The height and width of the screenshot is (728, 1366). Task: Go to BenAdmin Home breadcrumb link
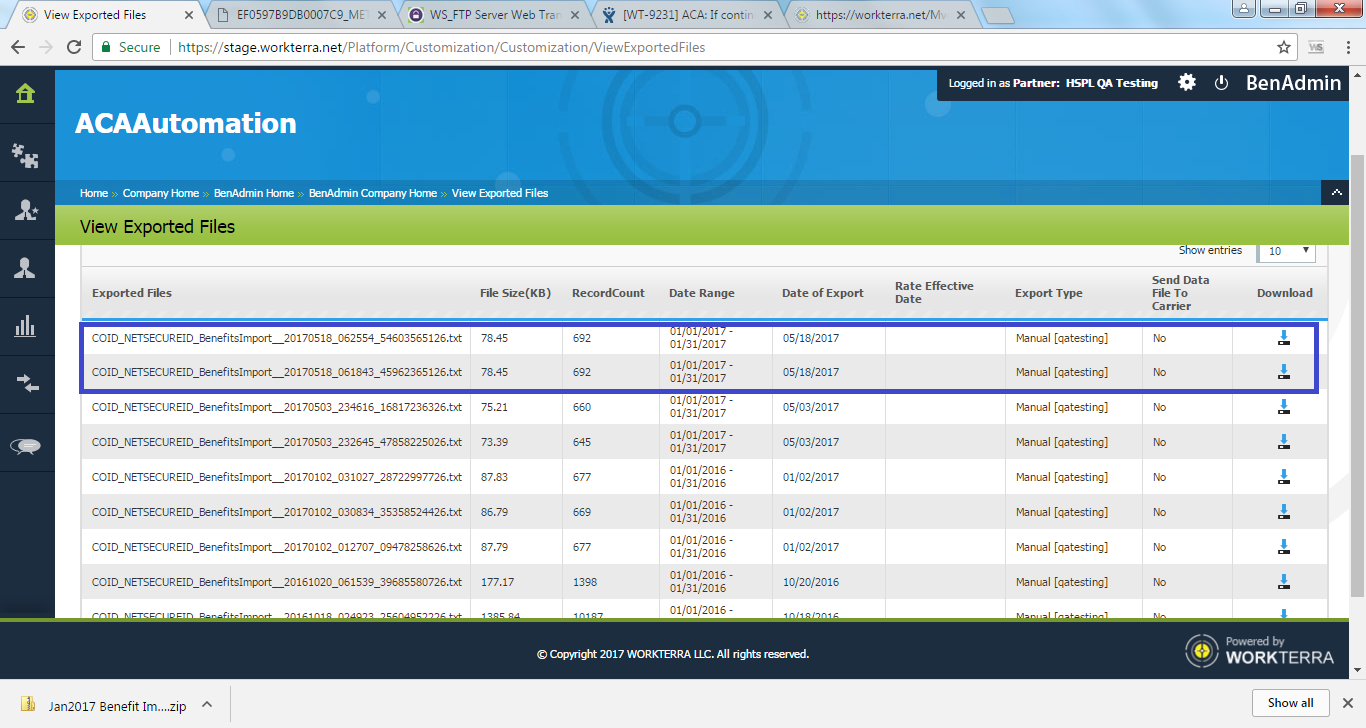click(254, 193)
